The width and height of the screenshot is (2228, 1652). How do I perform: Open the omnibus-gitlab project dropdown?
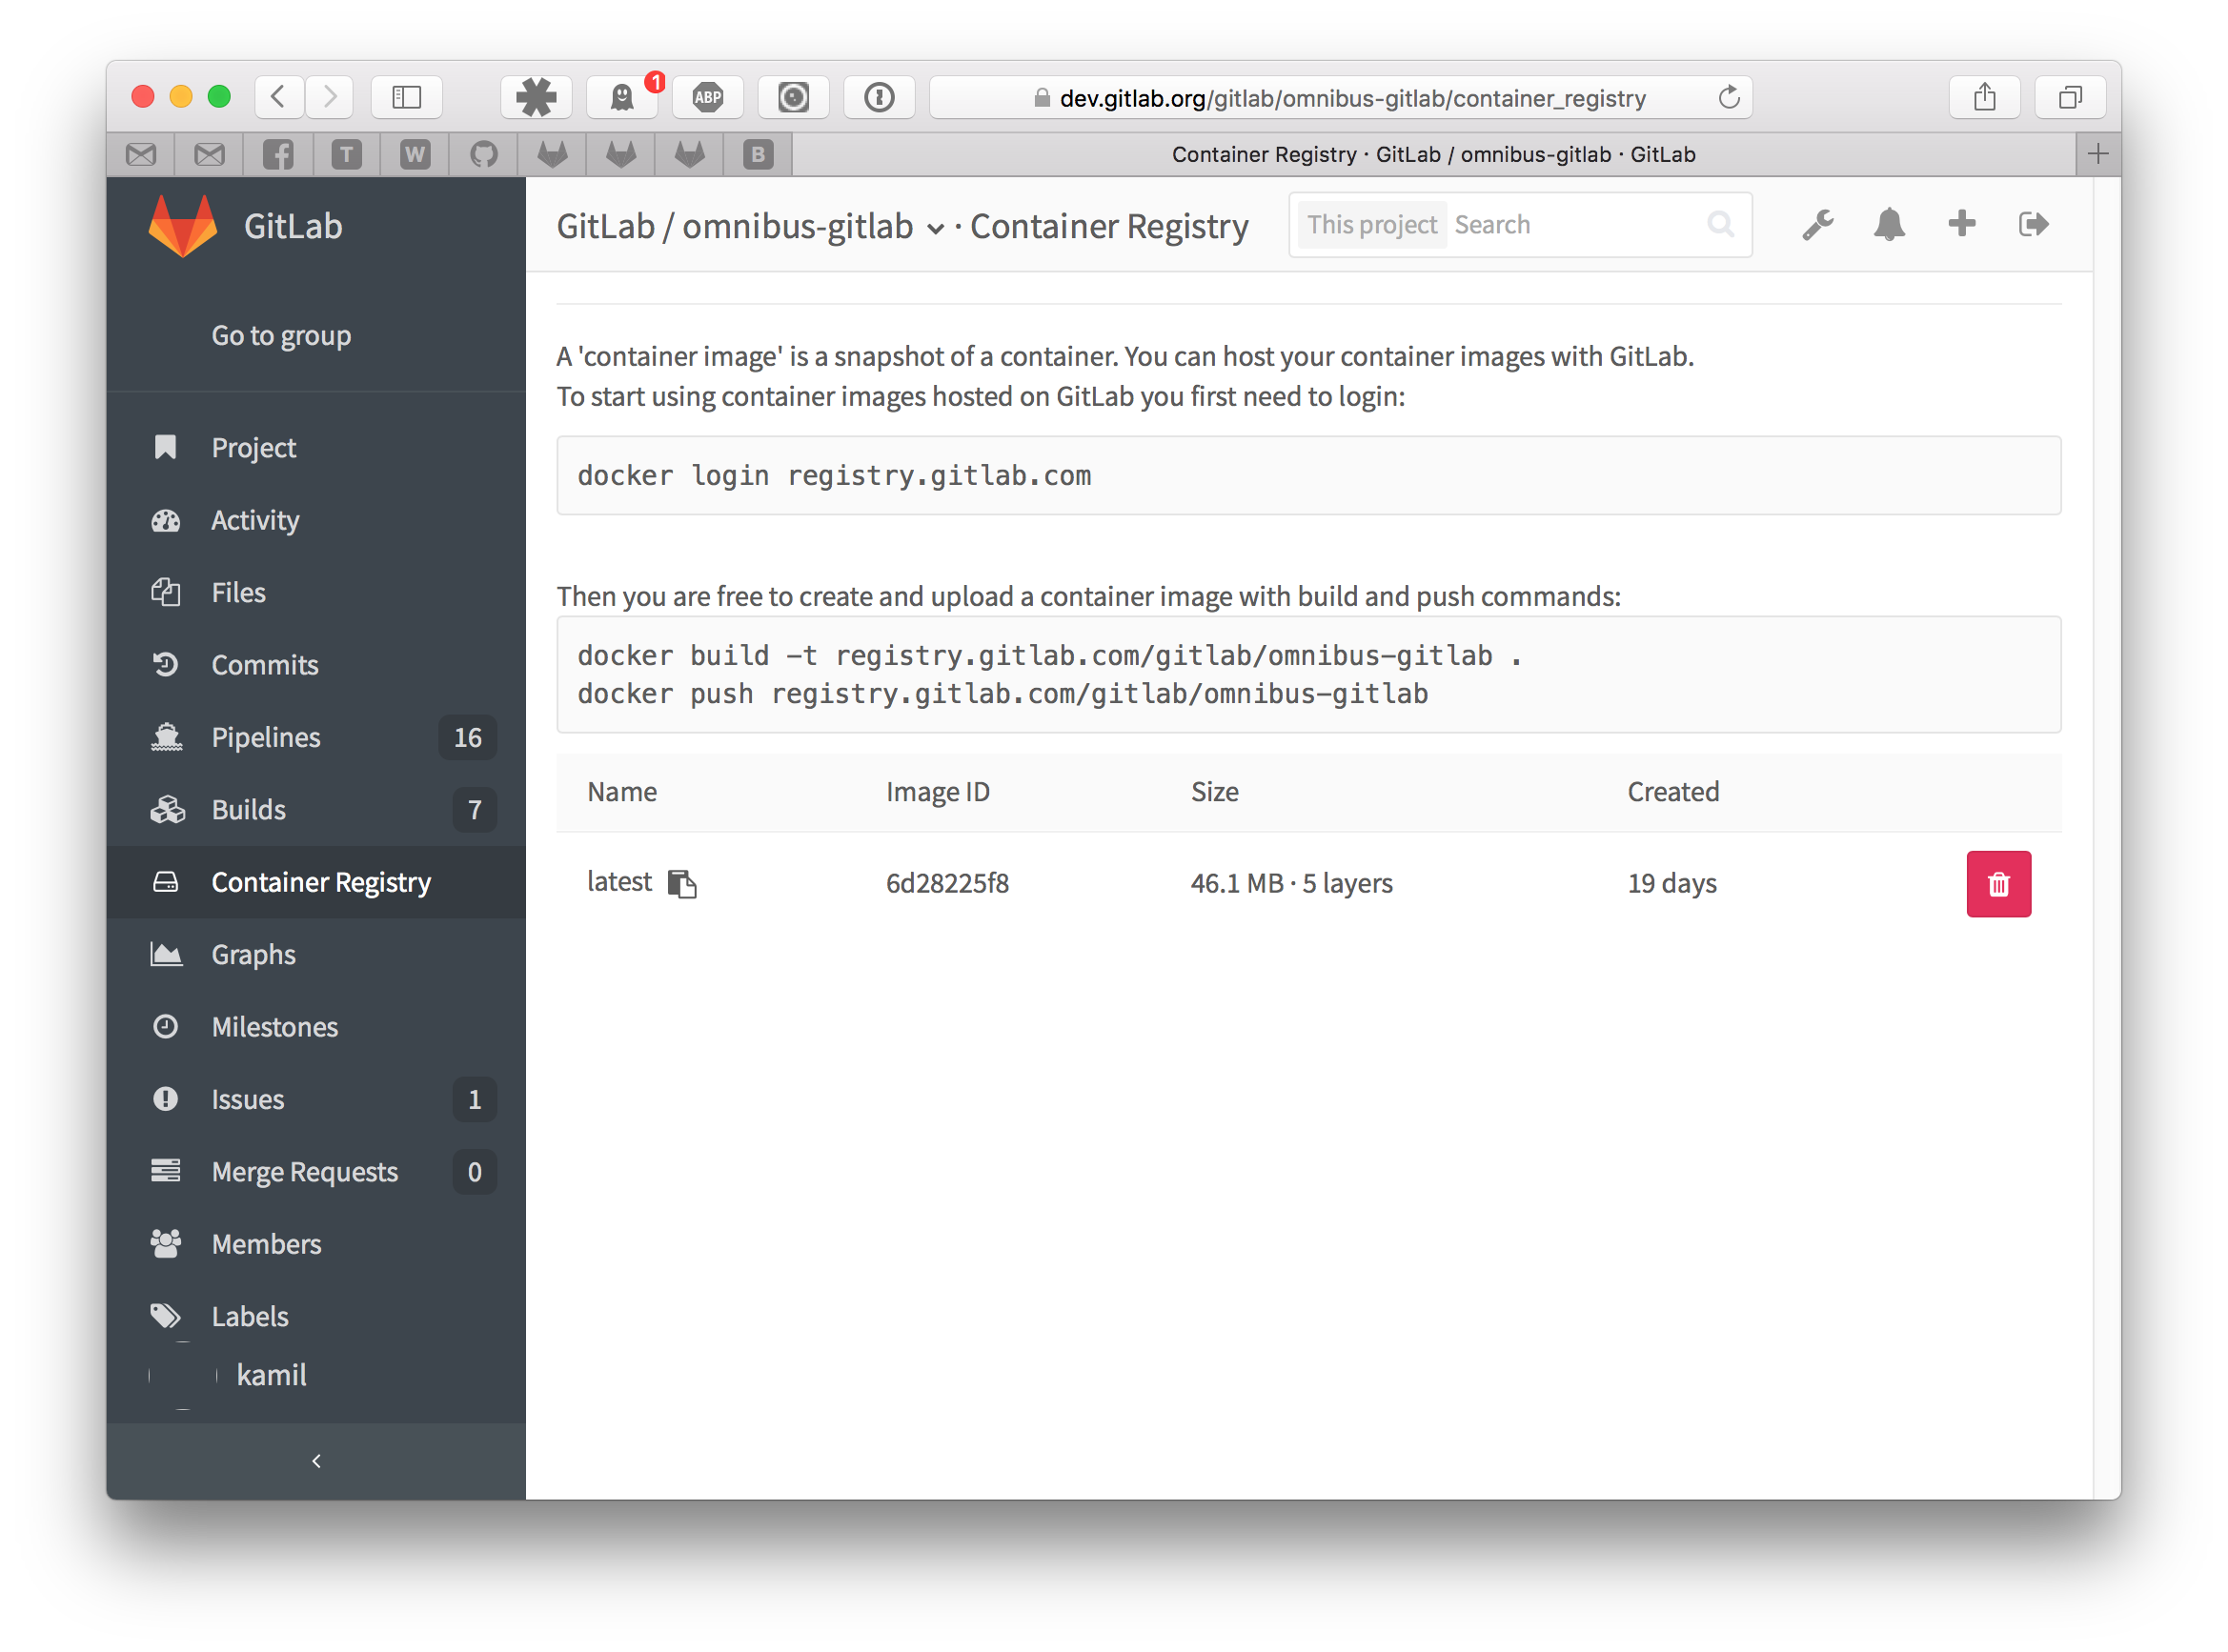pyautogui.click(x=939, y=226)
